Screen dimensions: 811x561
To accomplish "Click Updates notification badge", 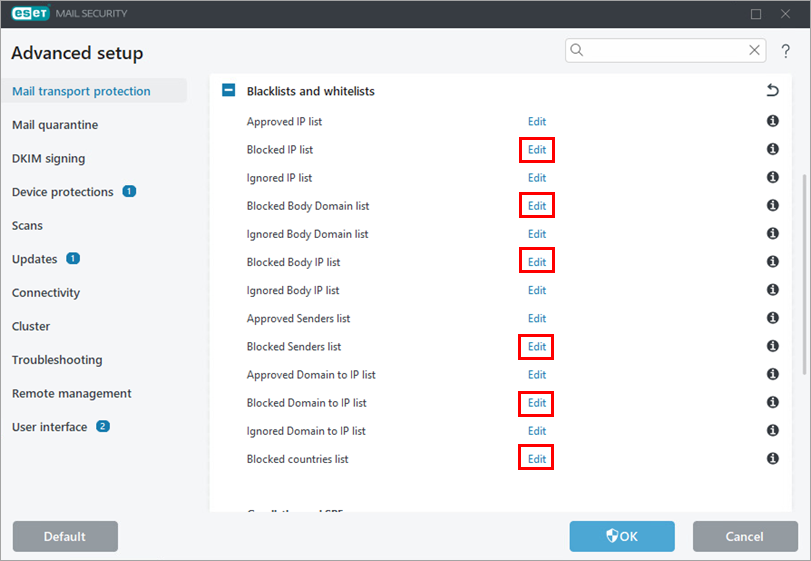I will (x=73, y=258).
